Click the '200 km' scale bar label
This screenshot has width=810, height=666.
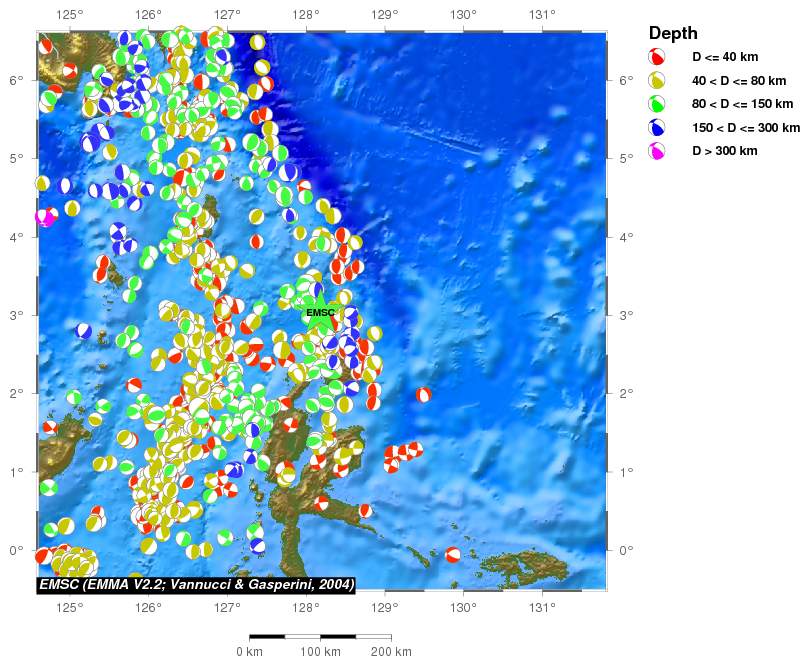point(391,652)
